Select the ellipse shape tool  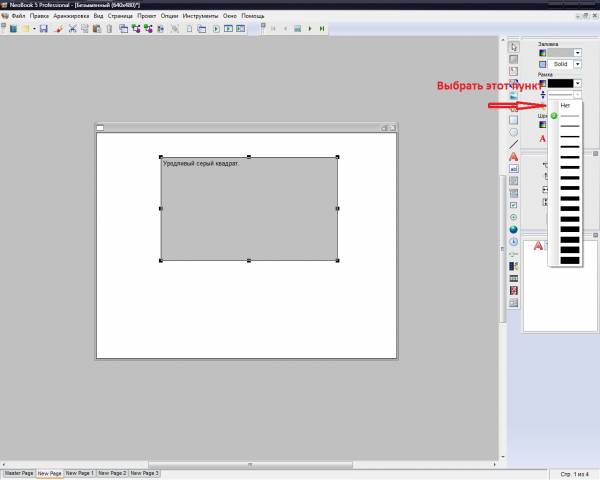(514, 132)
